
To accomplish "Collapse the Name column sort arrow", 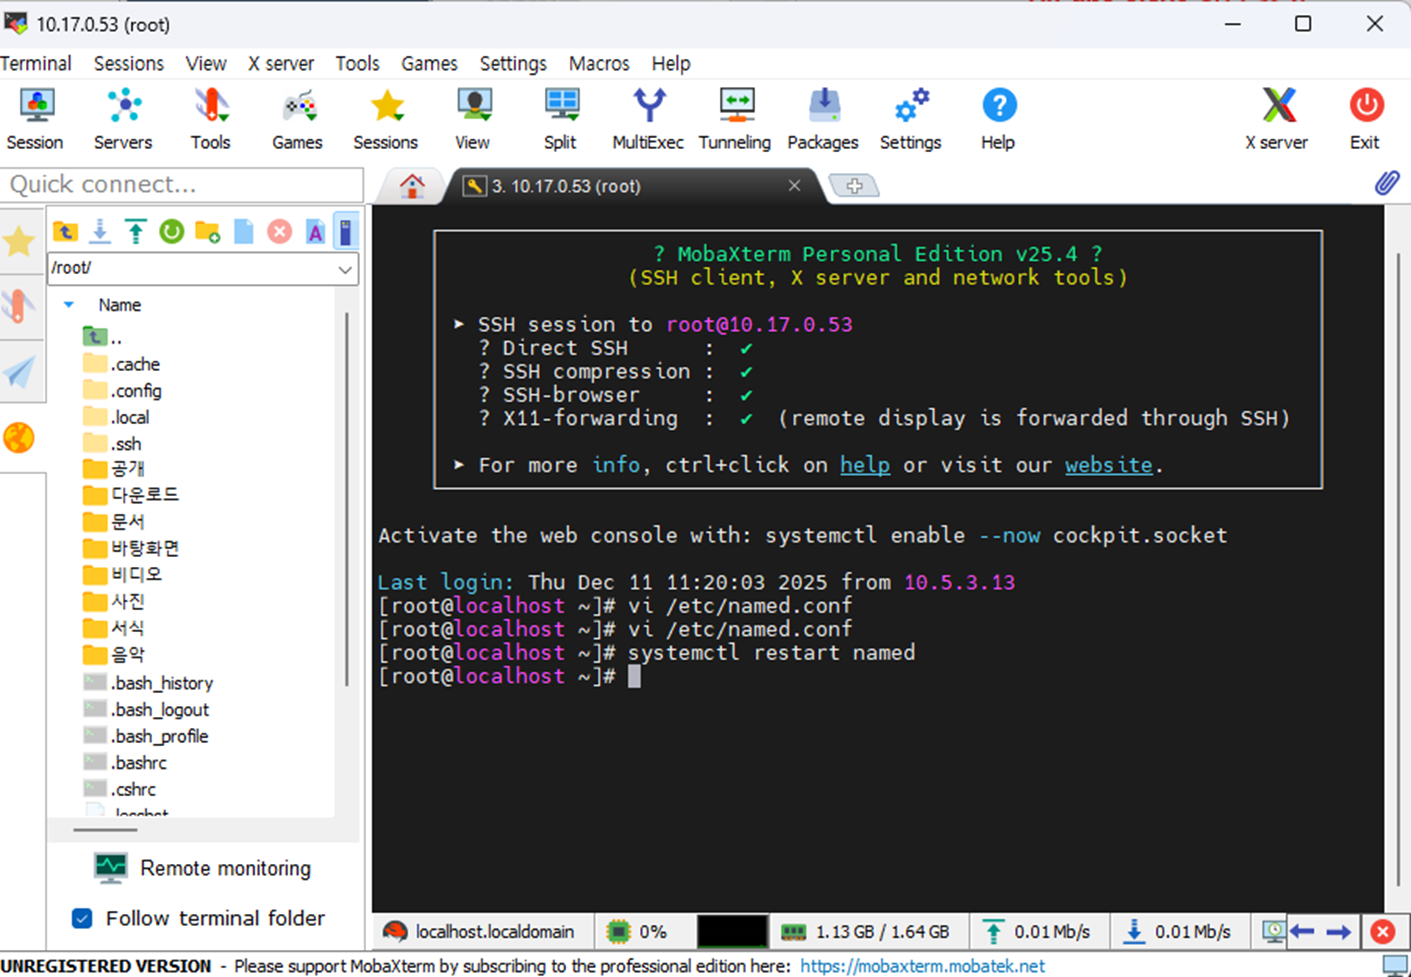I will click(x=69, y=305).
